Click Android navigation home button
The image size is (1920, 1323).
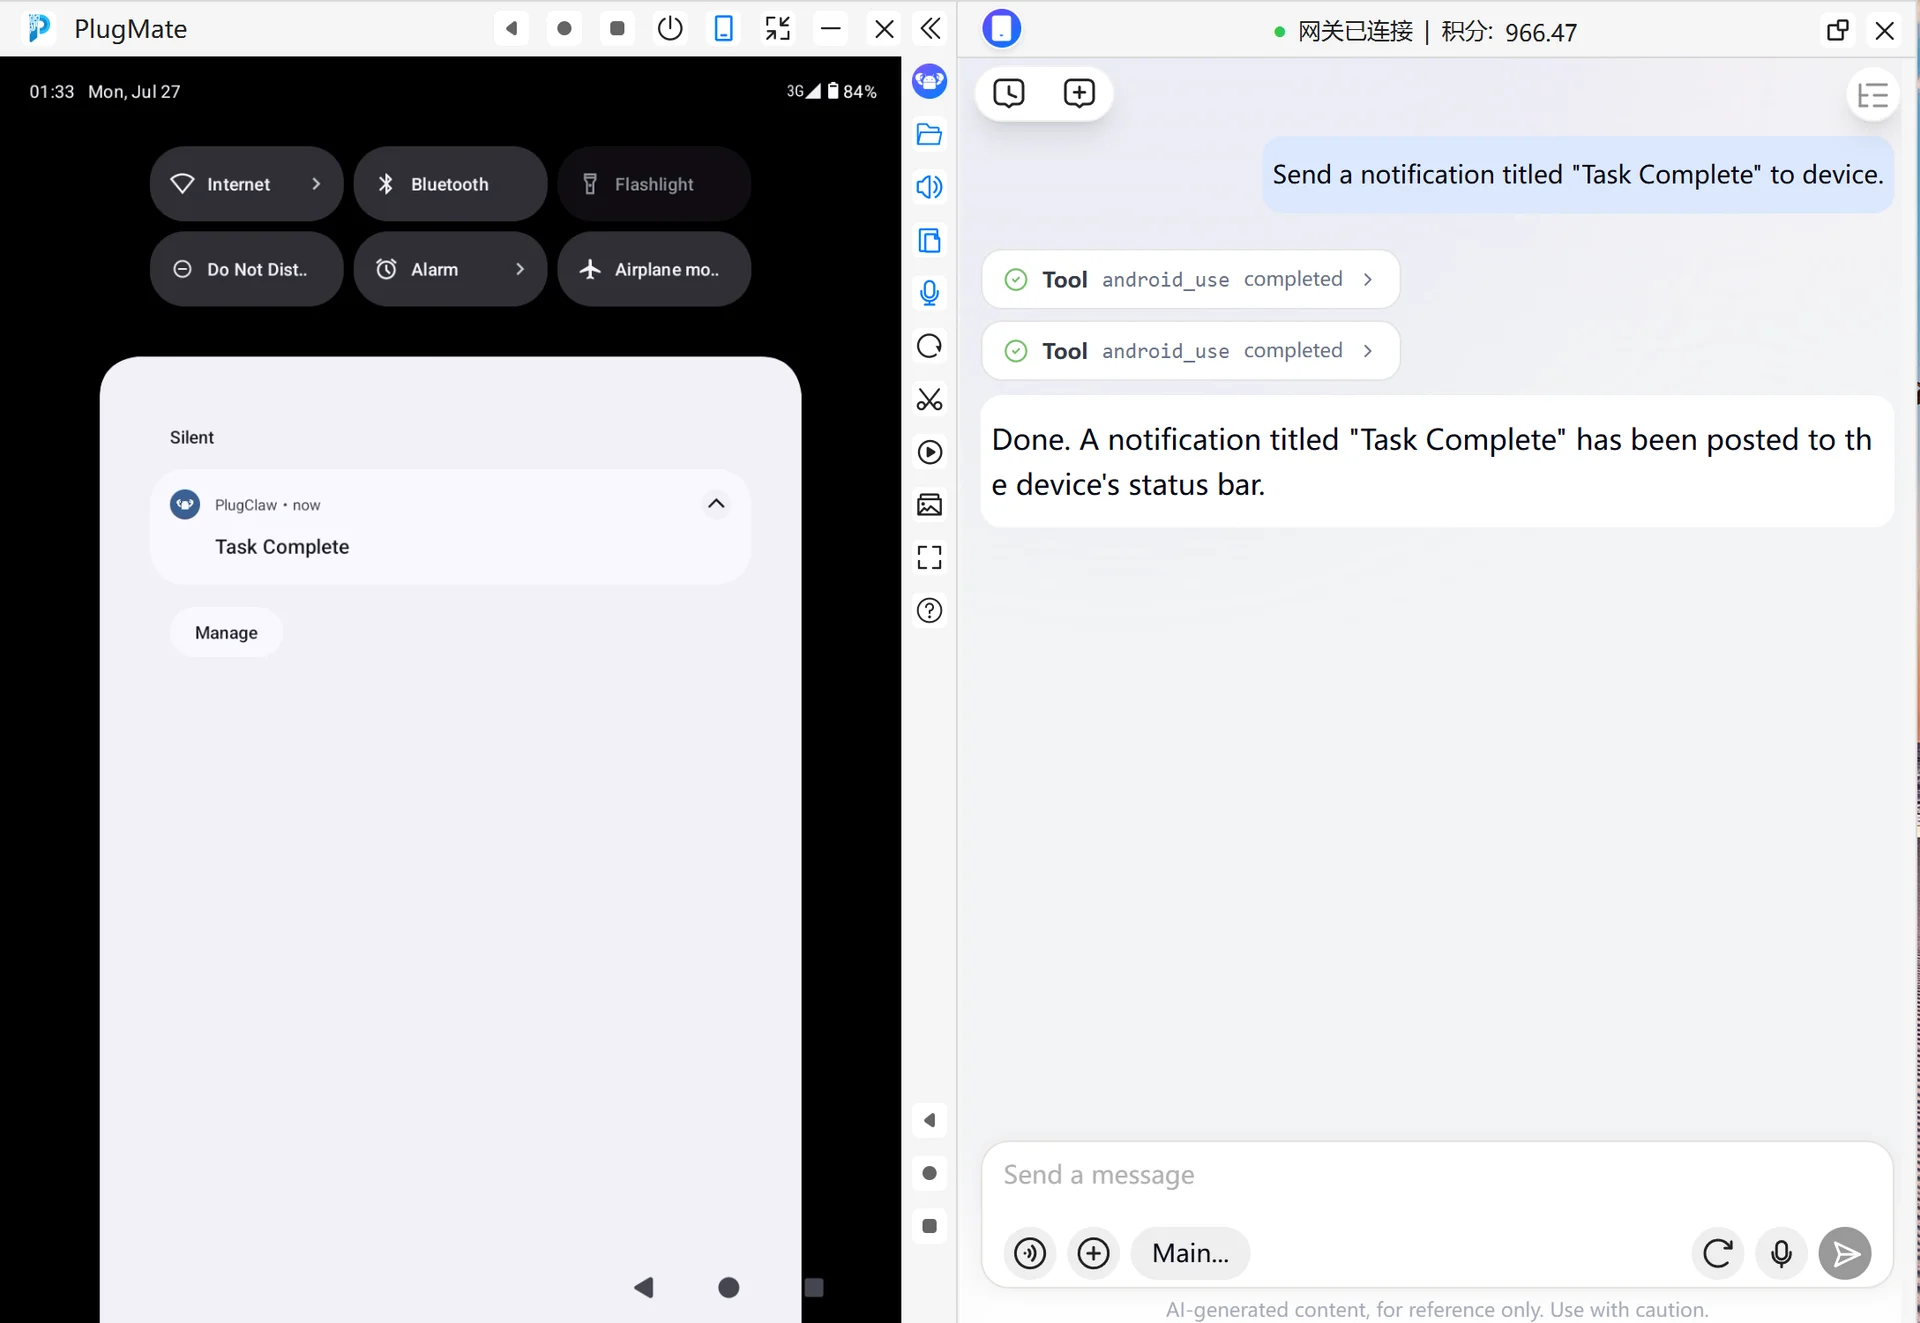729,1287
